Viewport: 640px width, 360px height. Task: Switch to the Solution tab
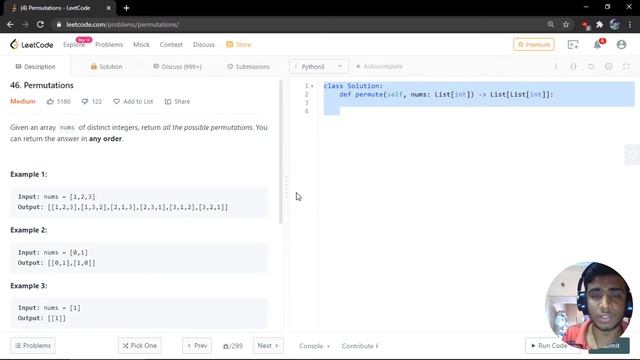point(106,67)
